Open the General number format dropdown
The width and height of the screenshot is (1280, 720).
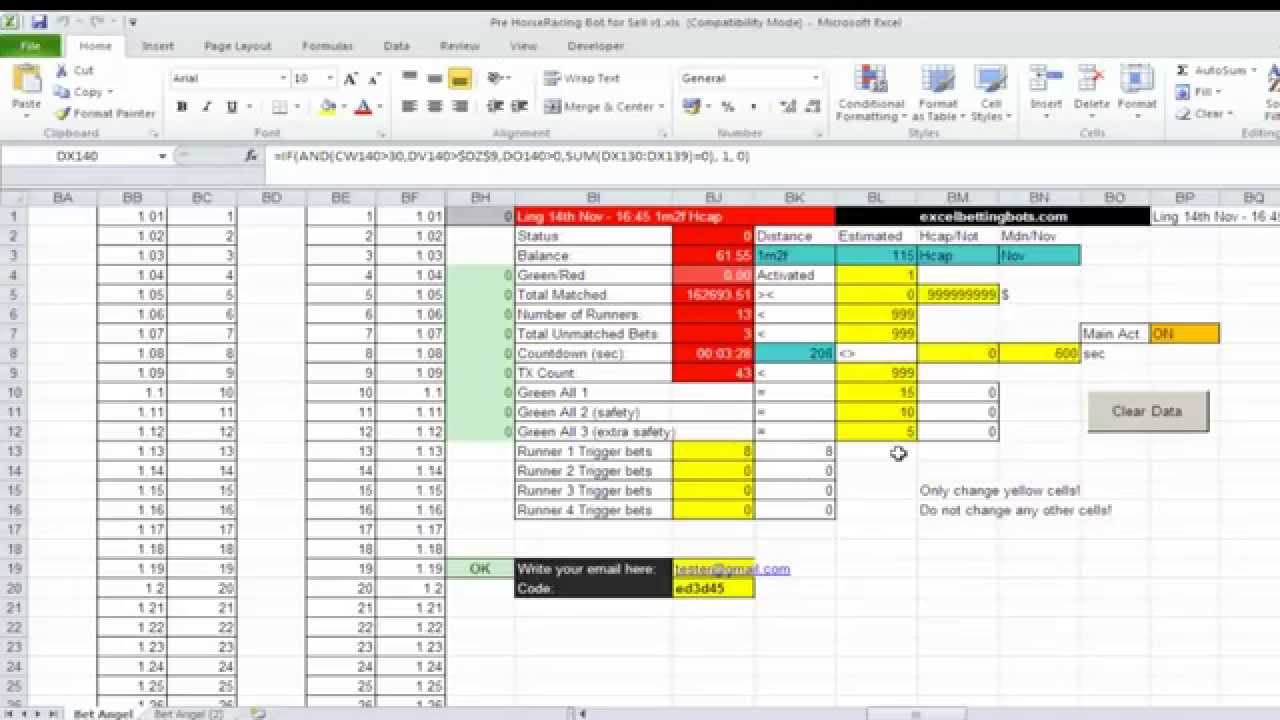[816, 78]
